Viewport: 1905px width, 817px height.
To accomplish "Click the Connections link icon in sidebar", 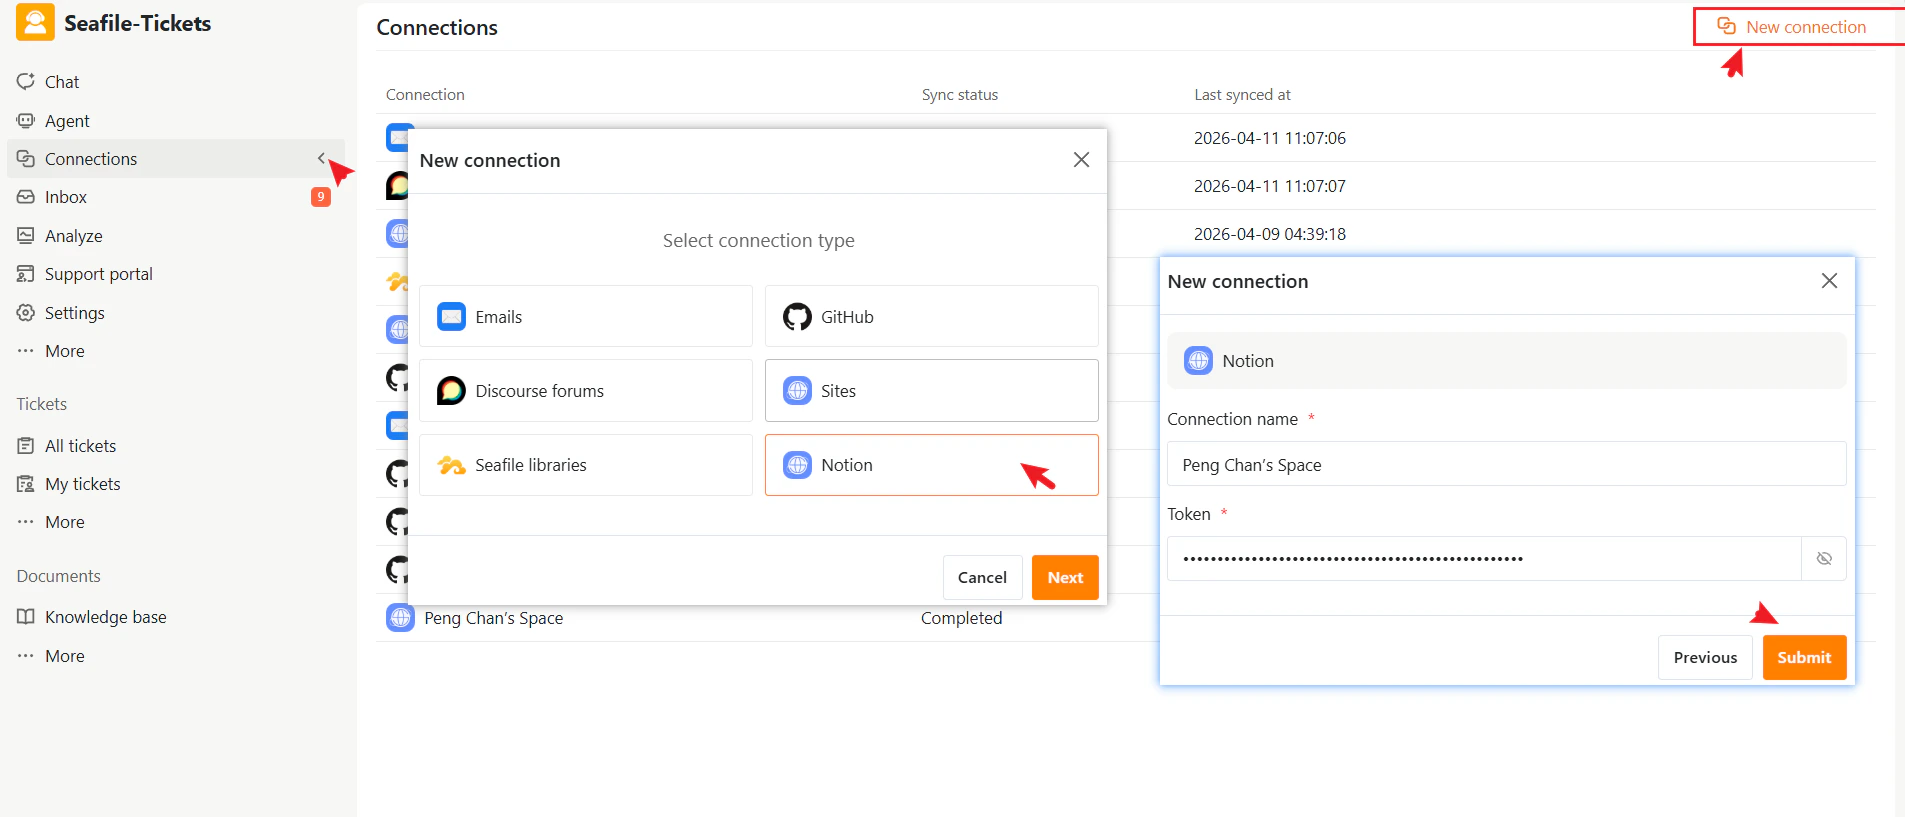I will [26, 158].
